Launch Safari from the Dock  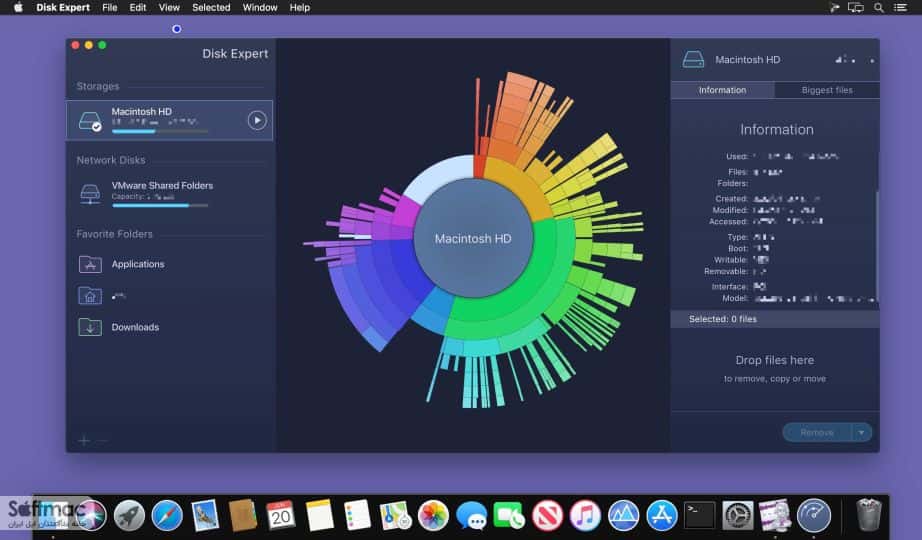[167, 516]
